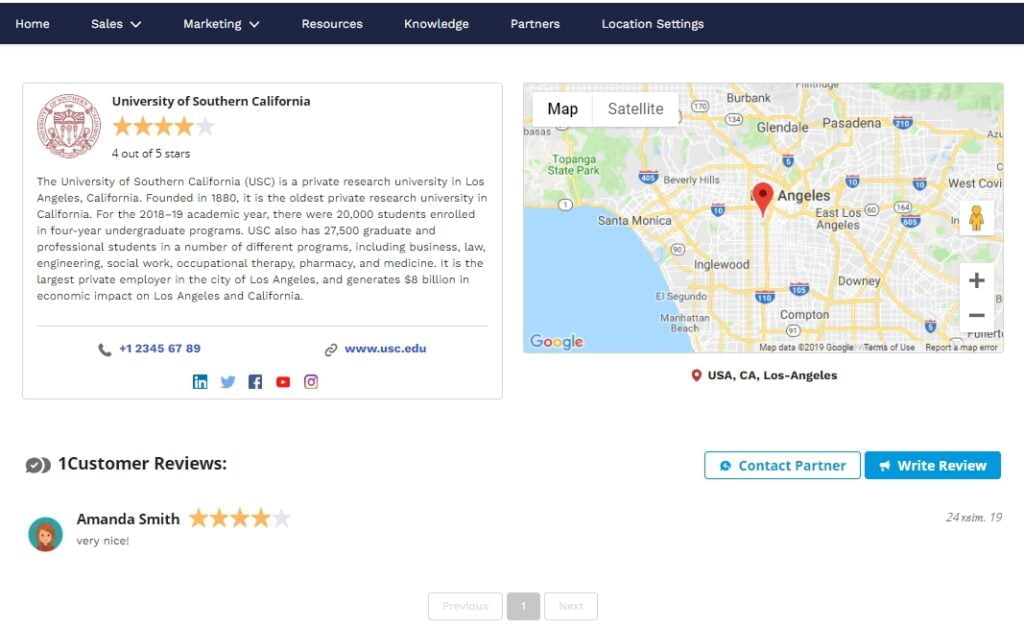Click the Glendale label on the map
This screenshot has width=1024, height=628.
click(x=782, y=127)
